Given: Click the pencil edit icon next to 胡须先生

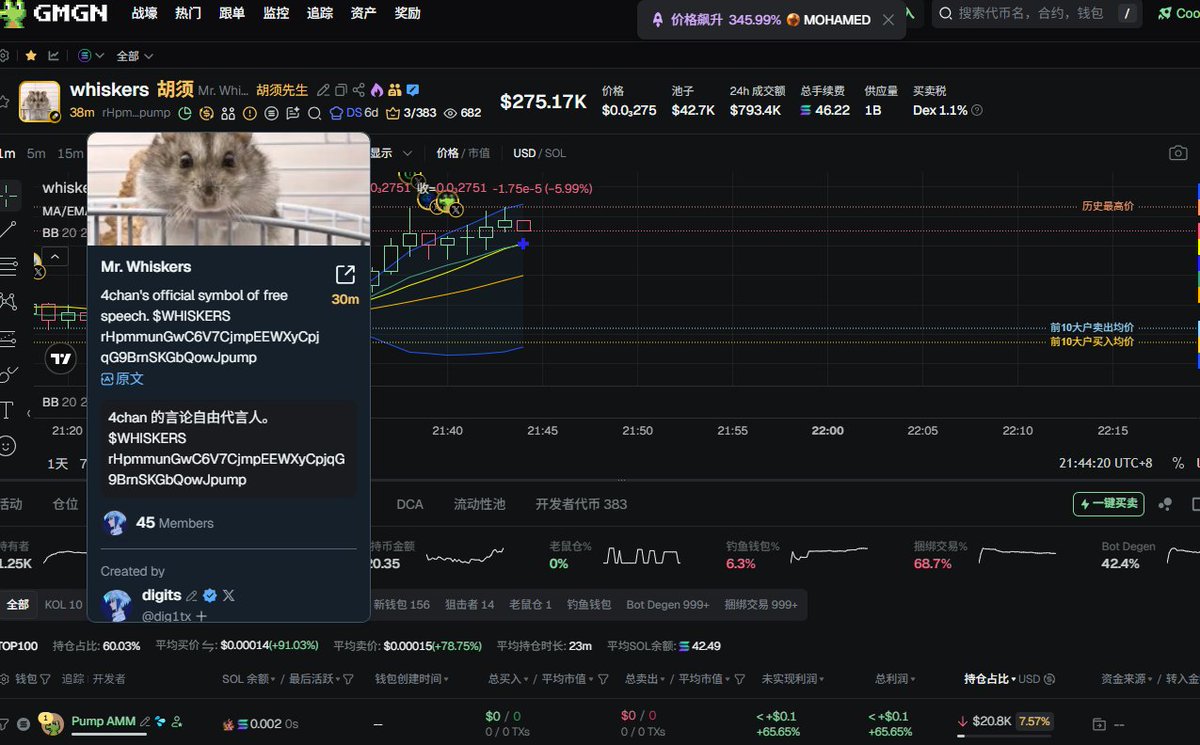Looking at the screenshot, I should 323,90.
